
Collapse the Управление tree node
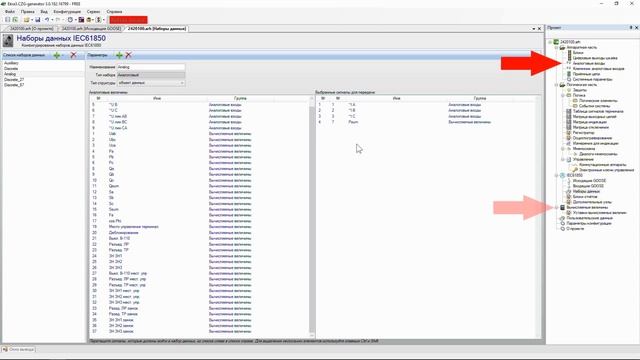(563, 159)
